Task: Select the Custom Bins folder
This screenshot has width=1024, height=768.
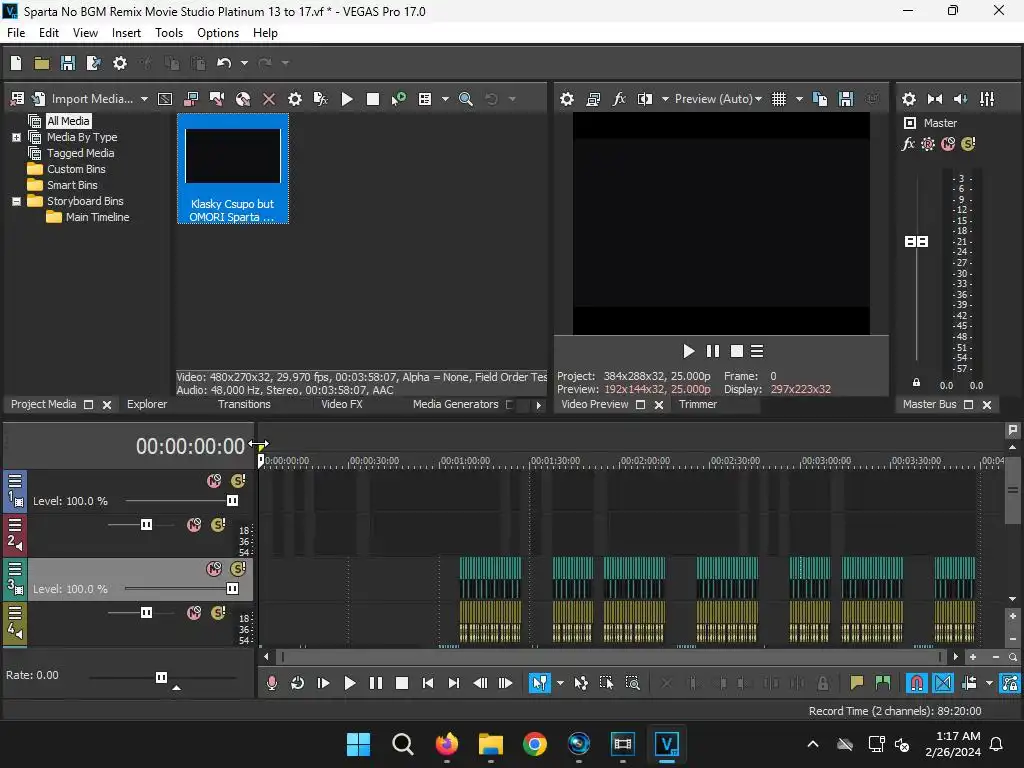Action: (x=76, y=169)
